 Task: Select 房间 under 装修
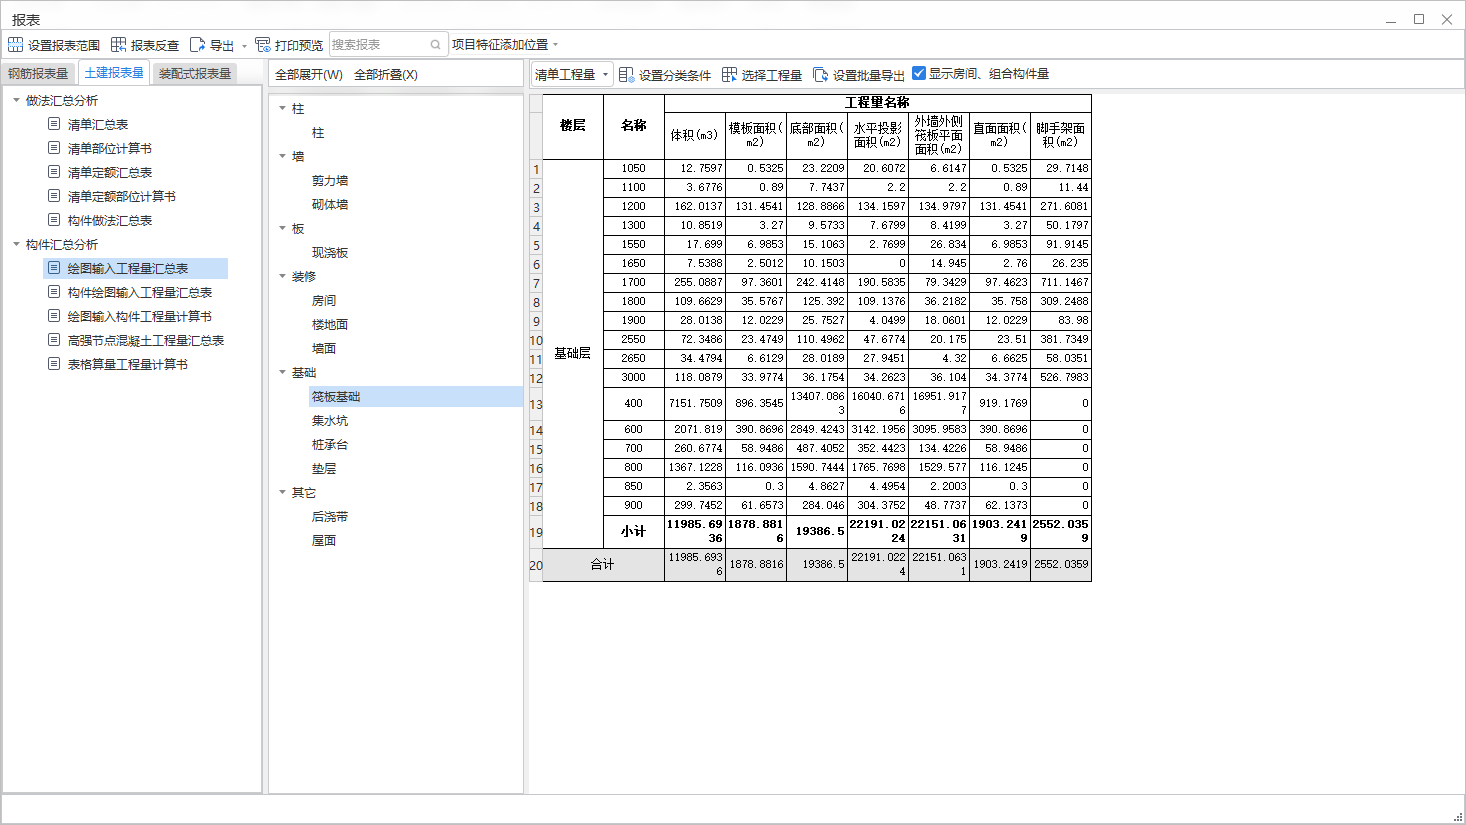[324, 300]
